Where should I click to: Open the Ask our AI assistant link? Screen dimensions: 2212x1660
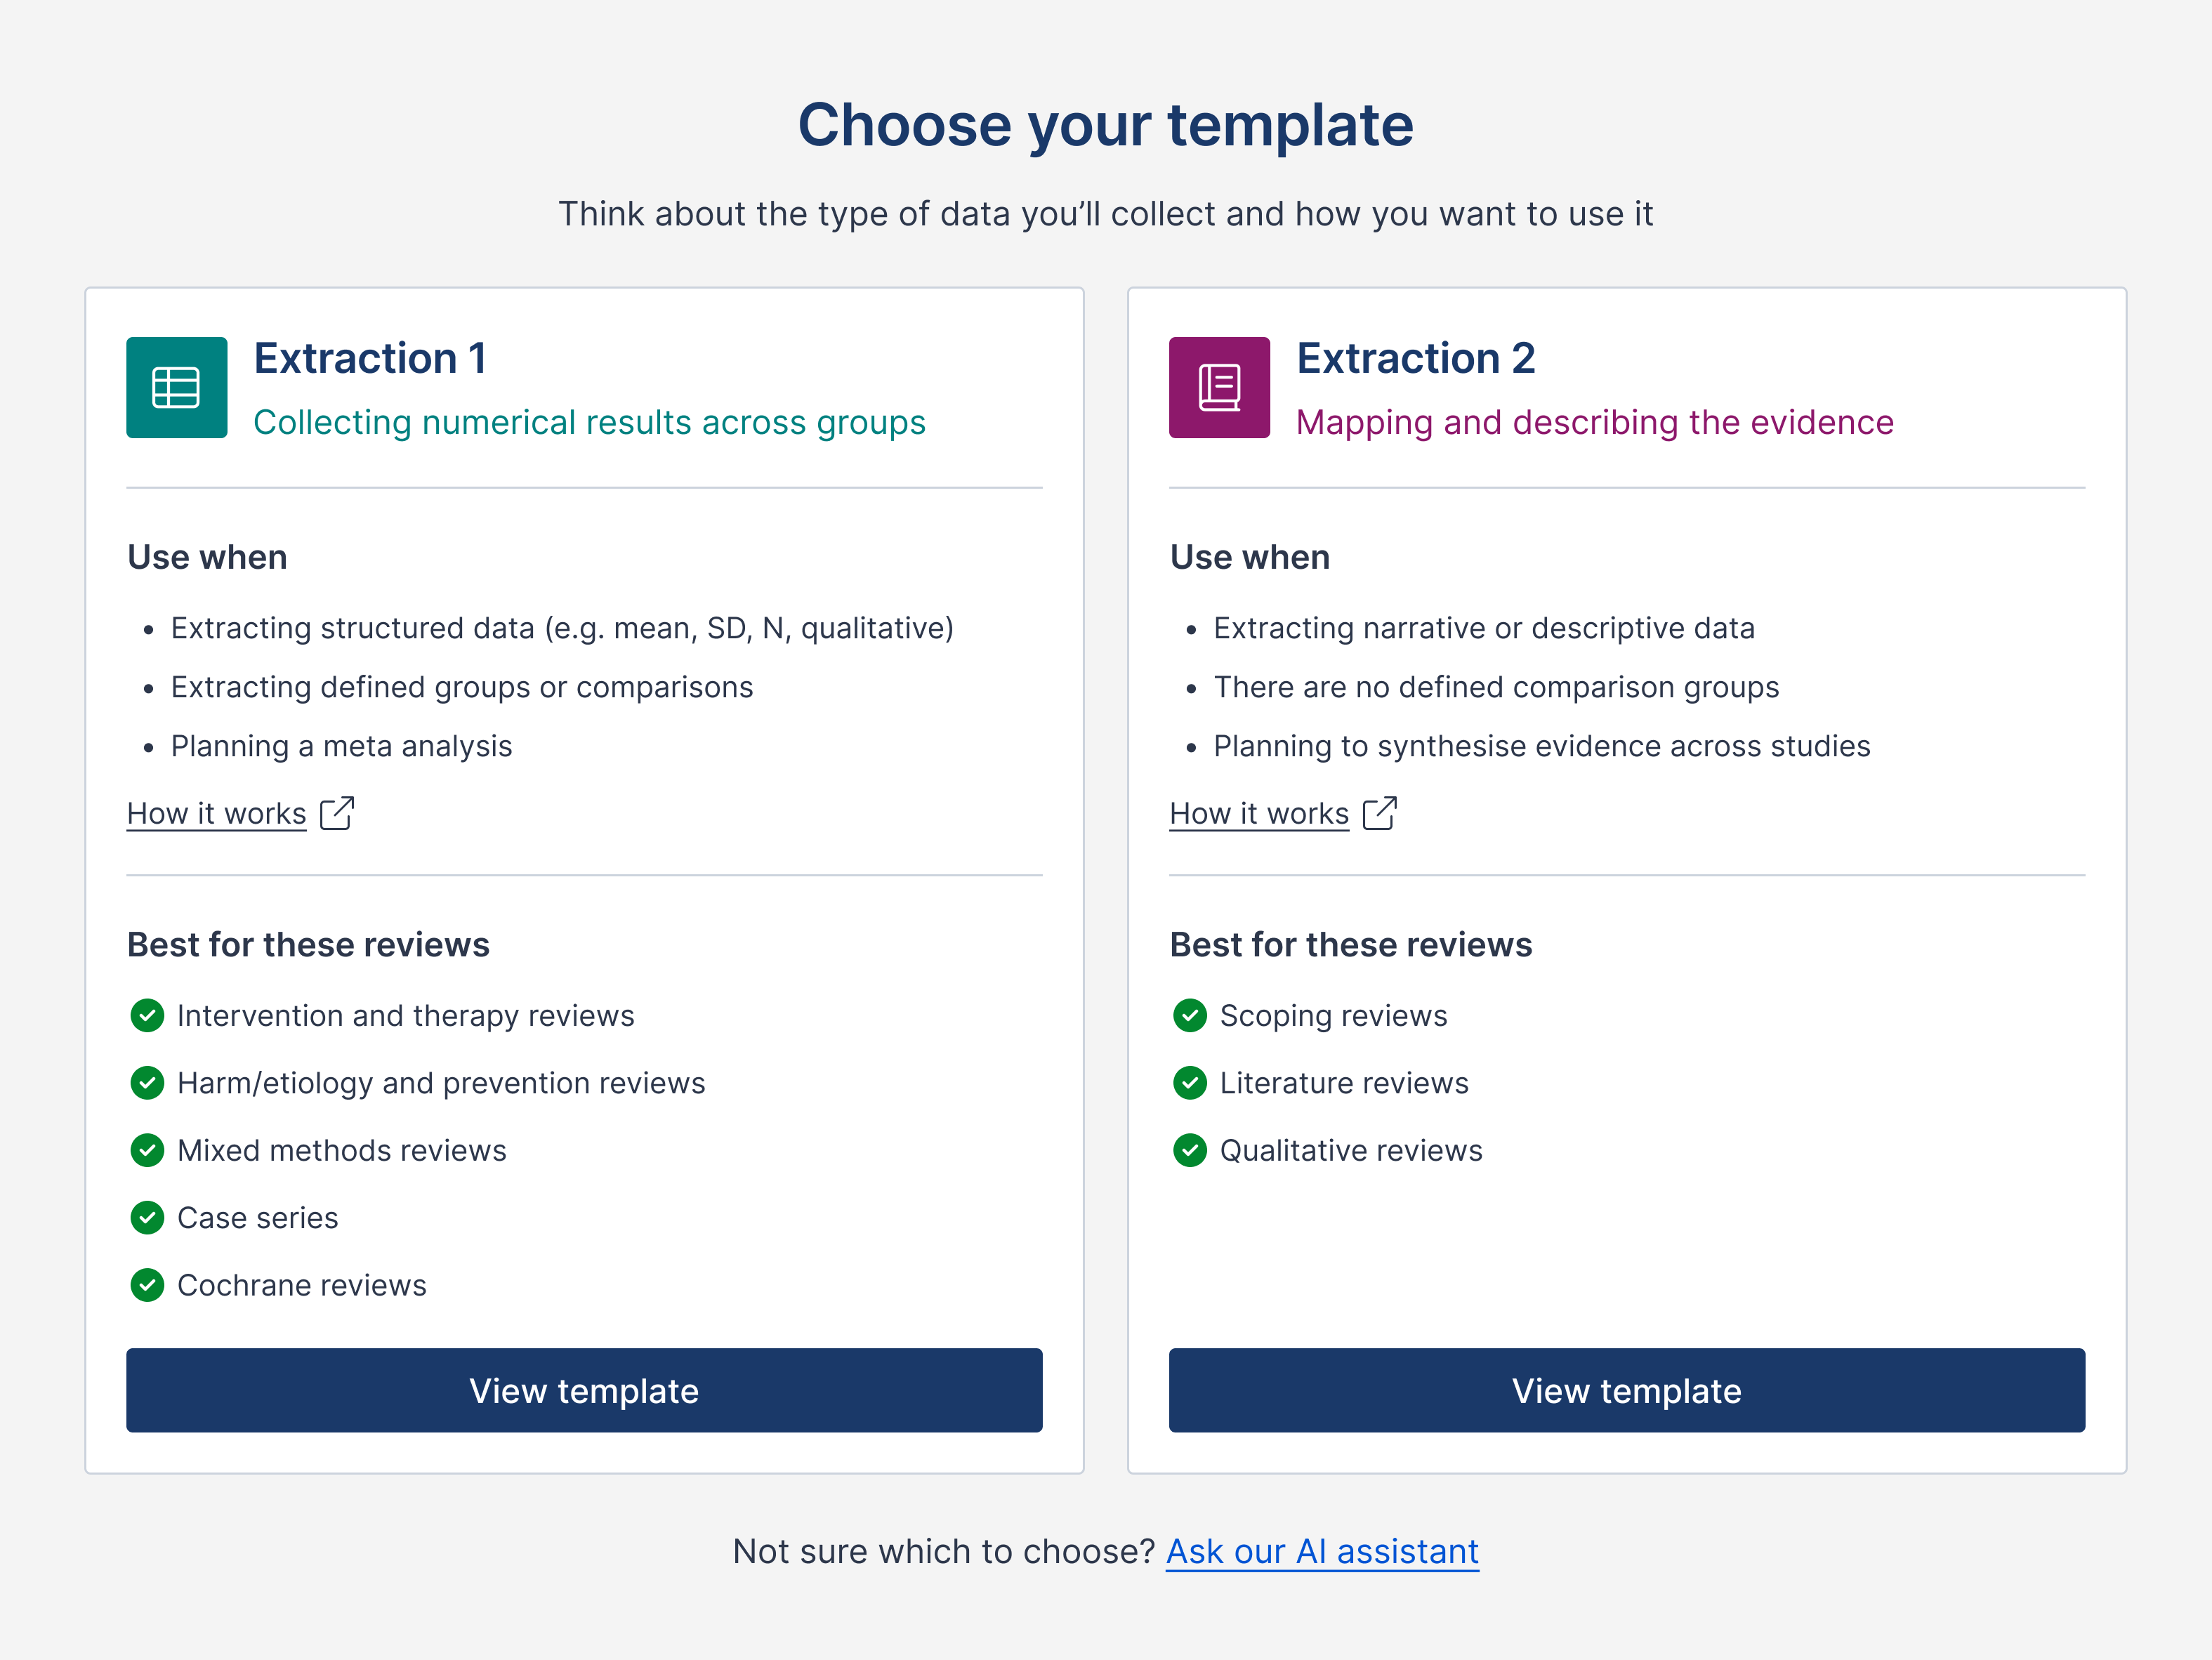click(x=1322, y=1551)
